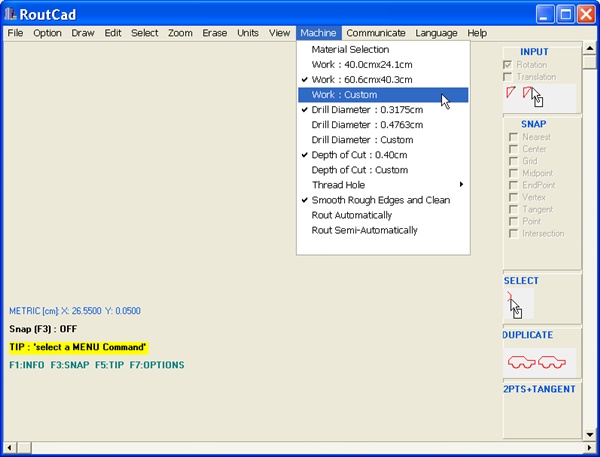Choose Material Selection from Machine menu
The image size is (600, 457).
click(383, 49)
